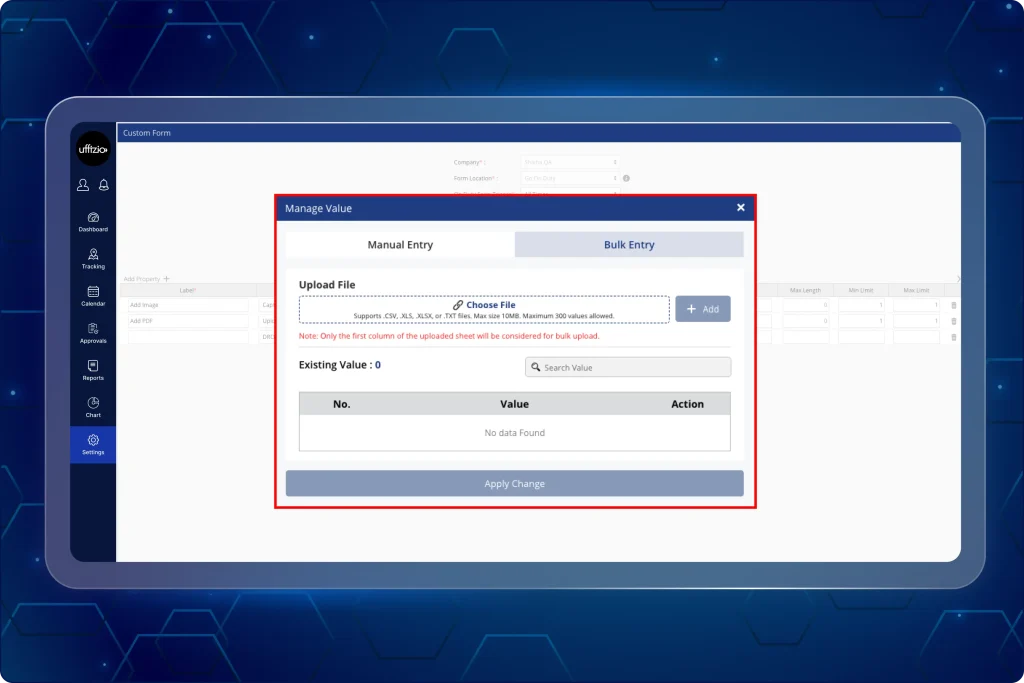Click the Upload File heading
The height and width of the screenshot is (683, 1024).
(x=327, y=285)
